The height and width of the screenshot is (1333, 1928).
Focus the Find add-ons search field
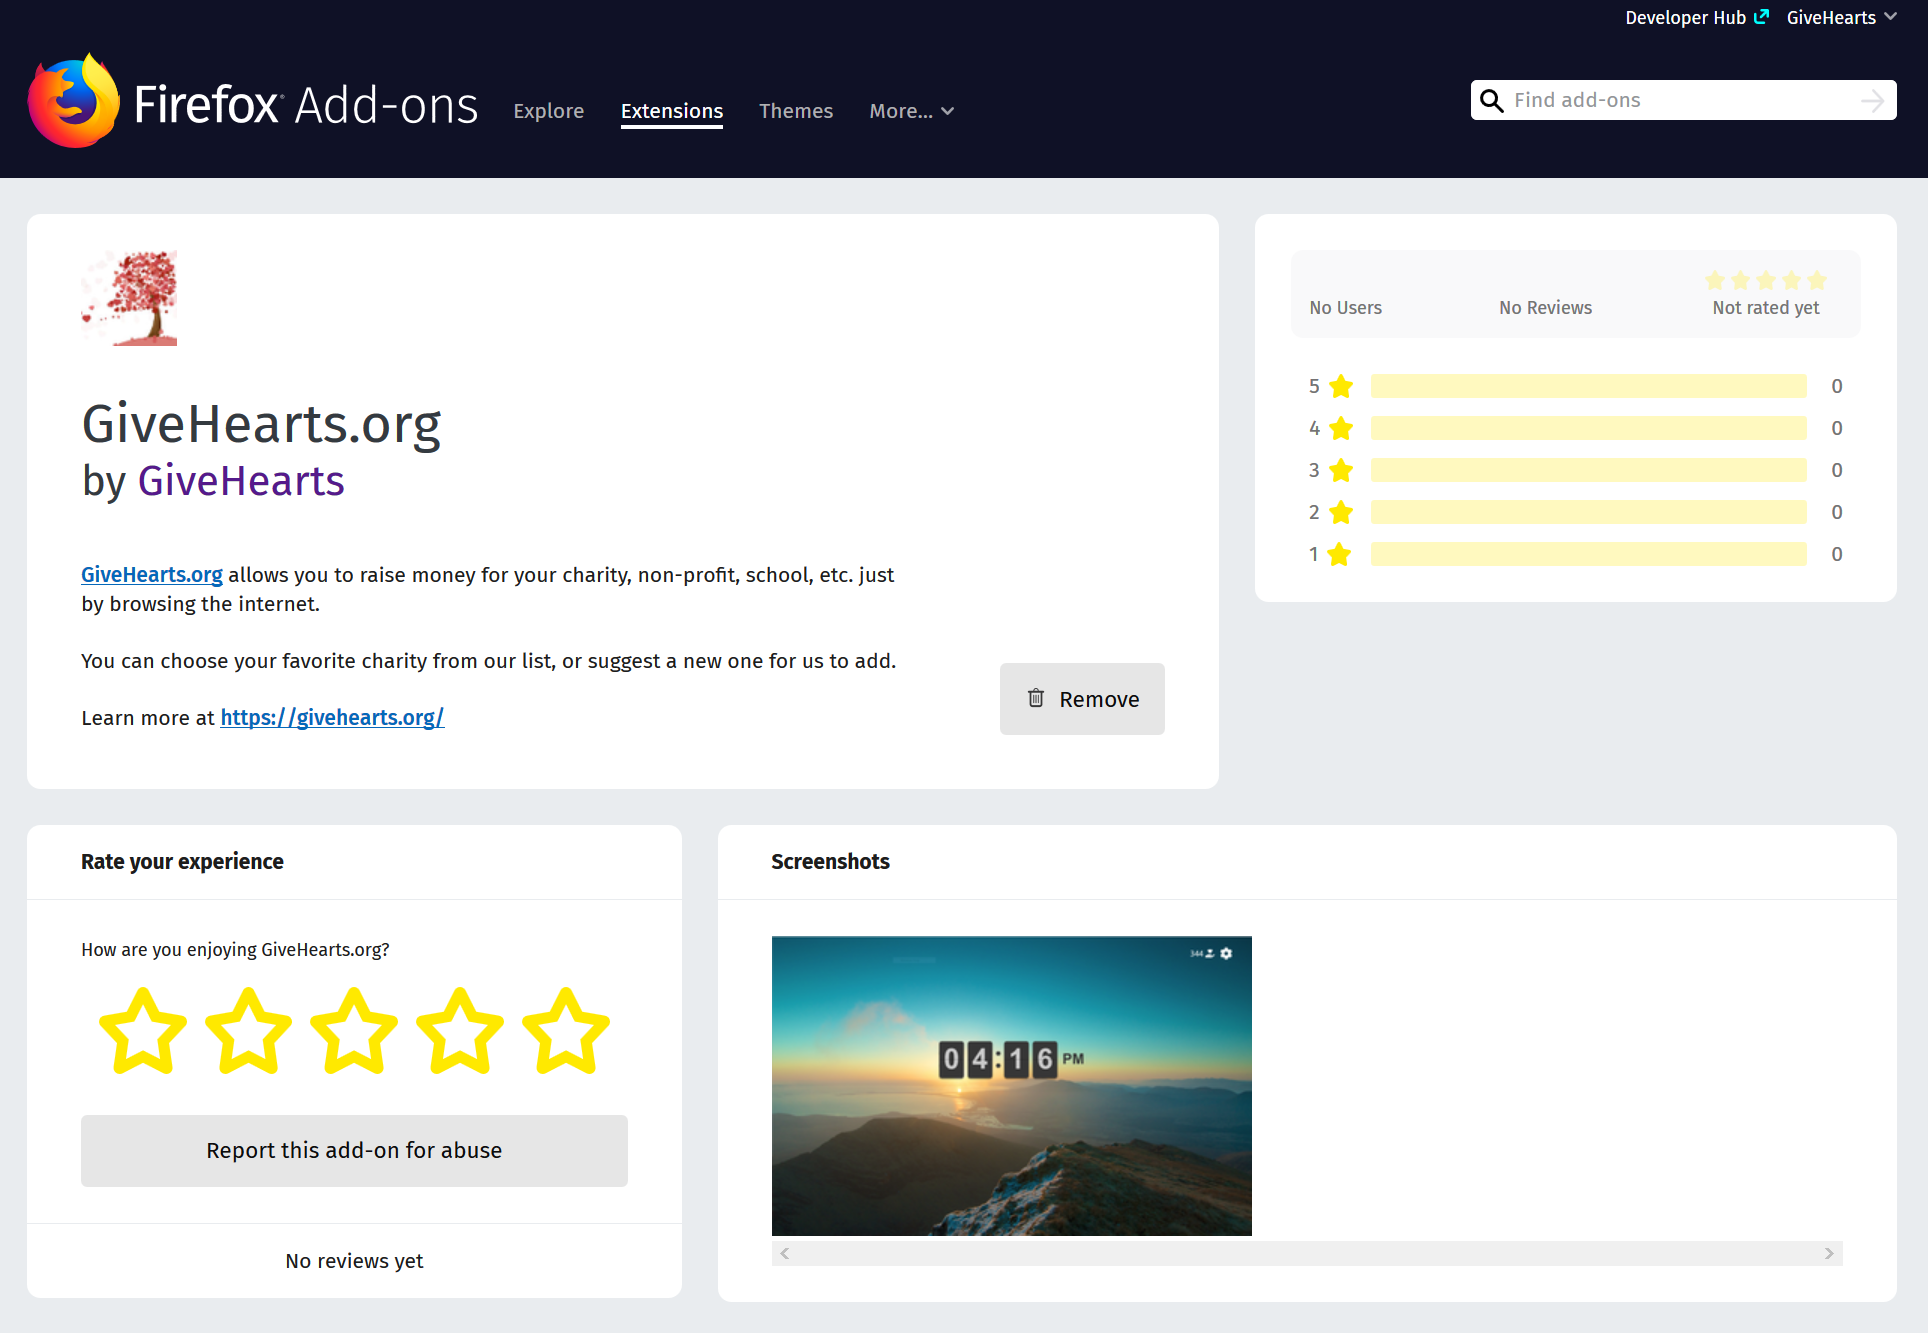click(x=1682, y=100)
